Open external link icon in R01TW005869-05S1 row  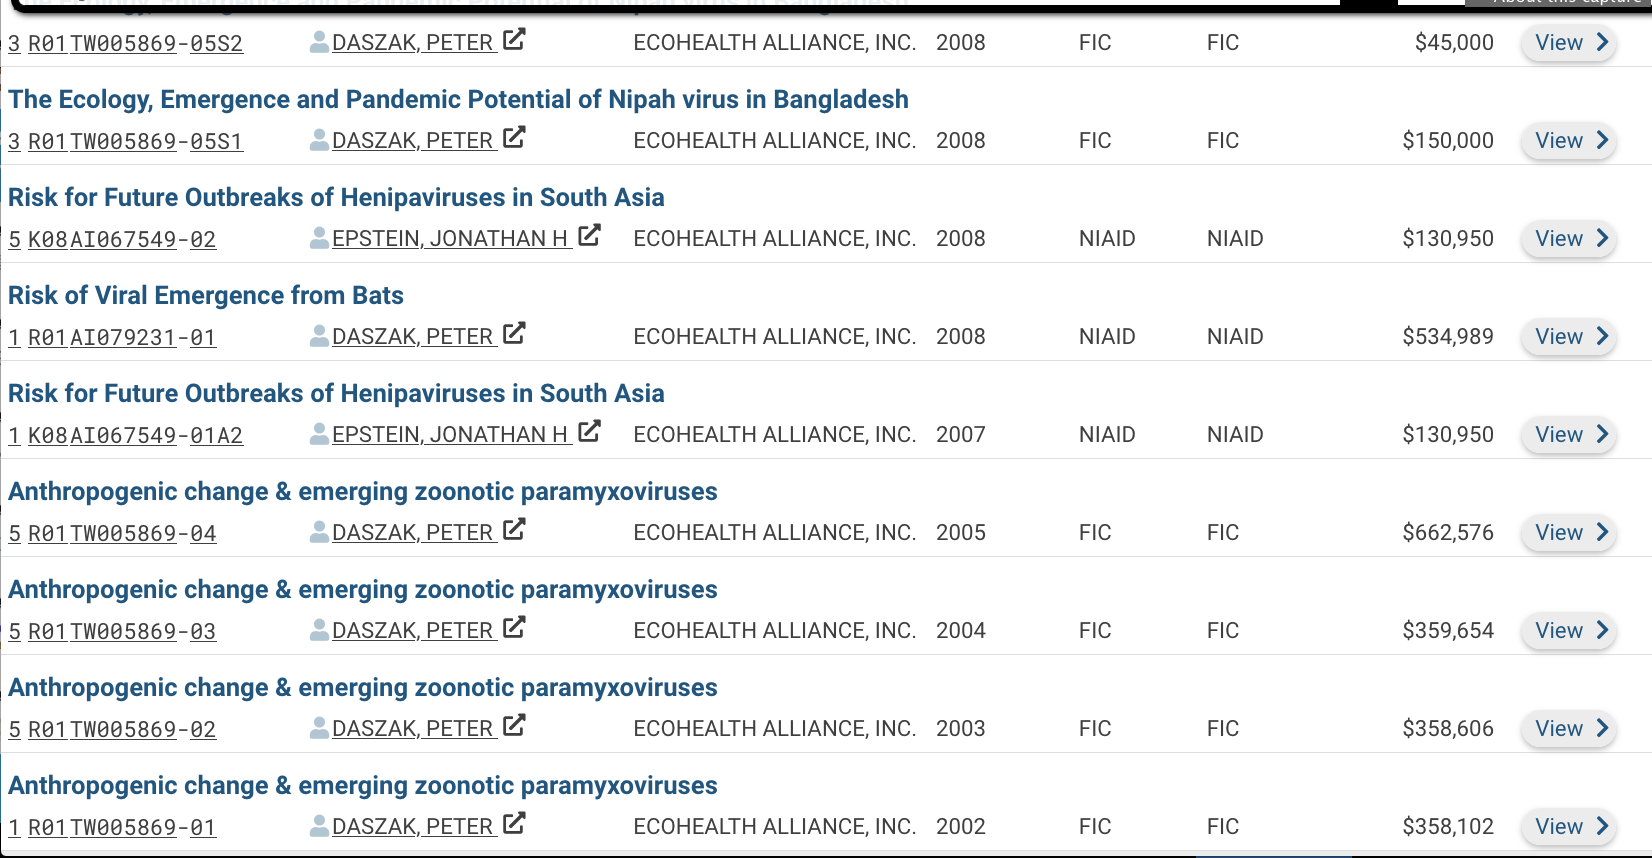[514, 138]
